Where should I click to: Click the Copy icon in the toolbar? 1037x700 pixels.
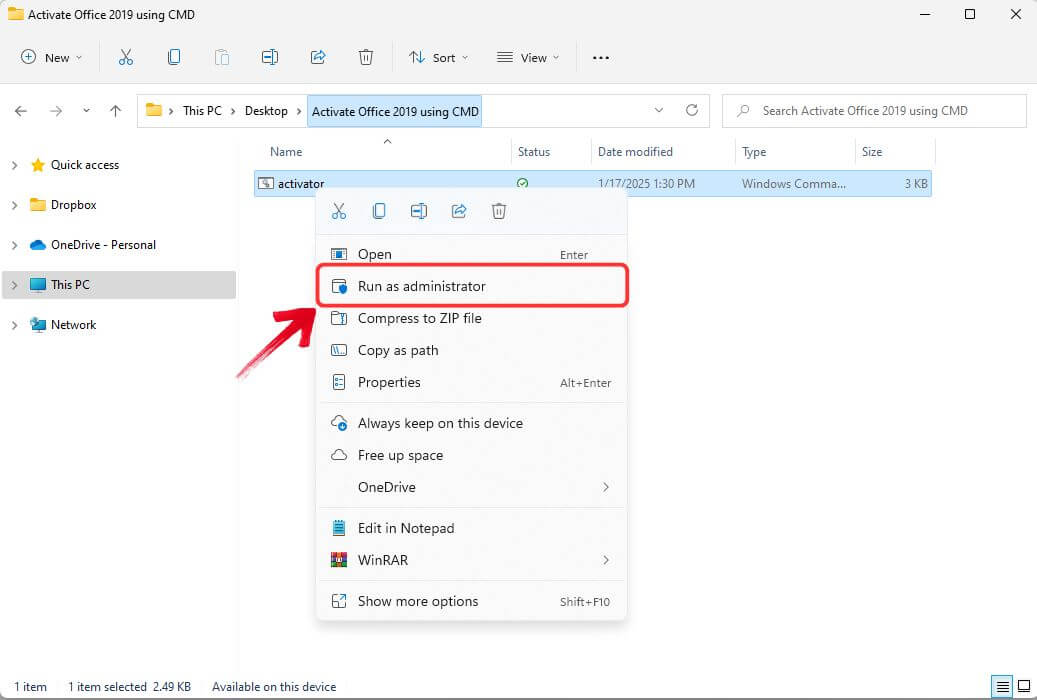pyautogui.click(x=174, y=58)
